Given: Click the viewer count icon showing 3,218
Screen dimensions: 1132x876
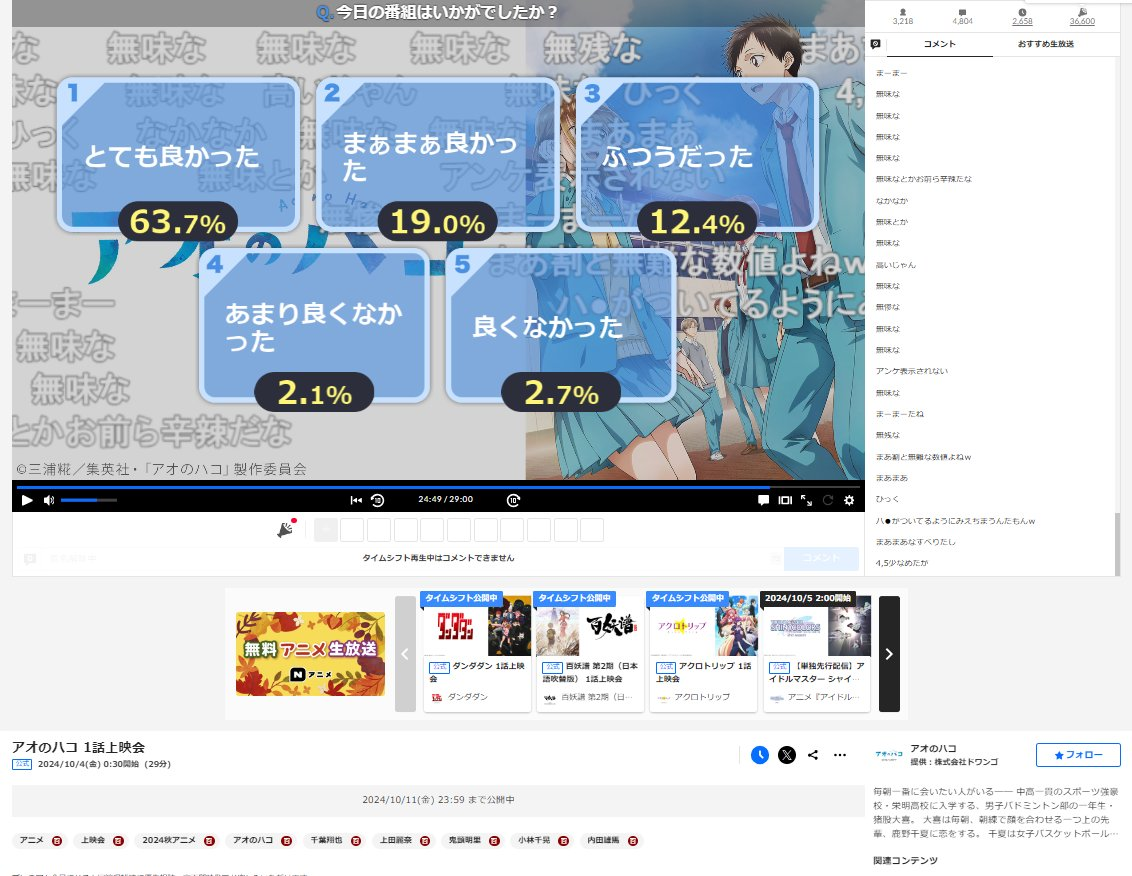Looking at the screenshot, I should [902, 12].
